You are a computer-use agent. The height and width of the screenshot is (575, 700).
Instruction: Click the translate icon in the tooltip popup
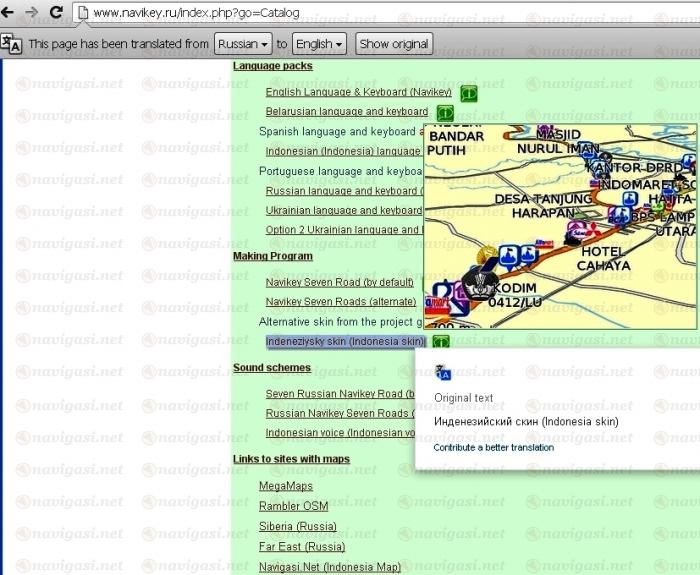tap(443, 373)
